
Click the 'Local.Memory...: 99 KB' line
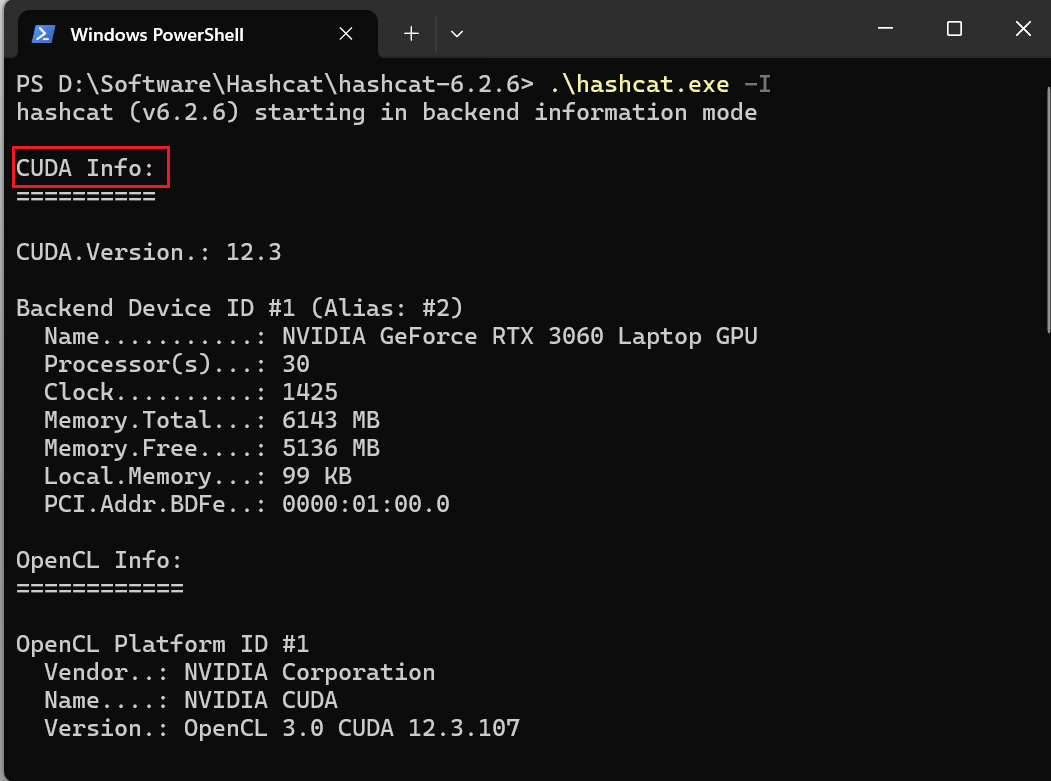[198, 476]
